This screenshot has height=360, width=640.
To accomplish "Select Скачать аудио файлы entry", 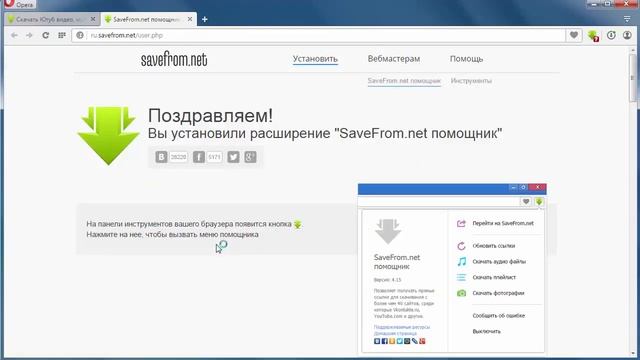I will [499, 262].
